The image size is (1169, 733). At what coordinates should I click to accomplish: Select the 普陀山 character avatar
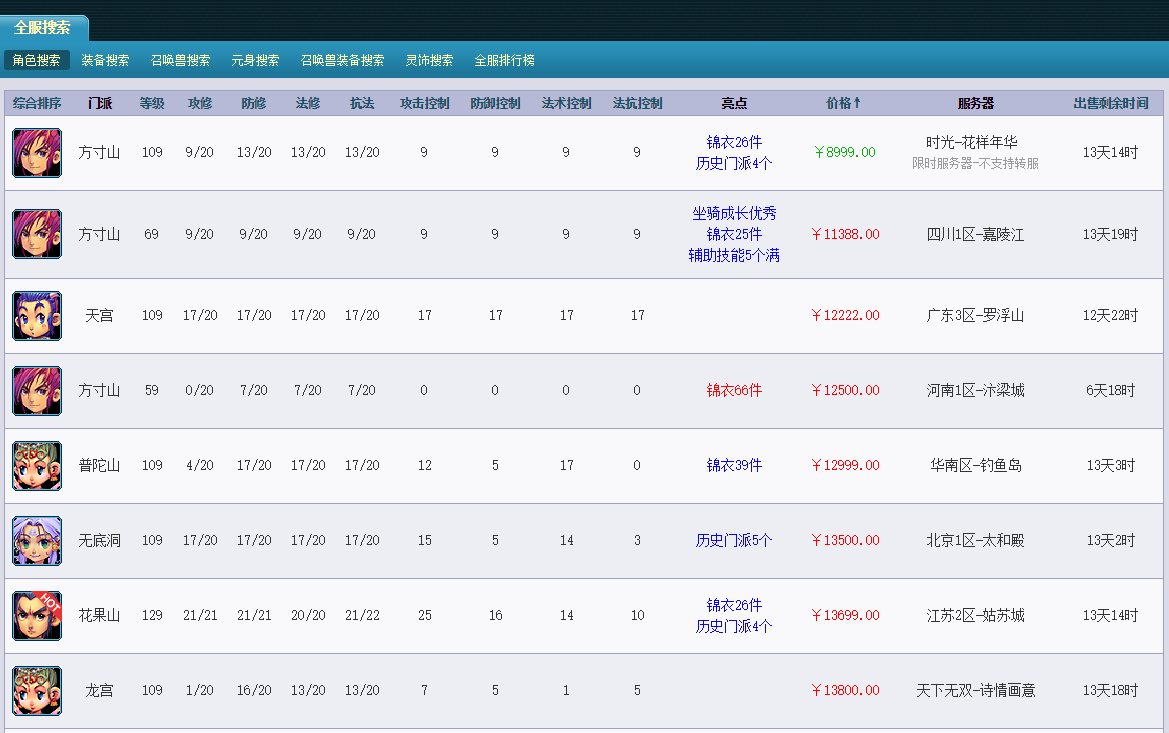[37, 466]
